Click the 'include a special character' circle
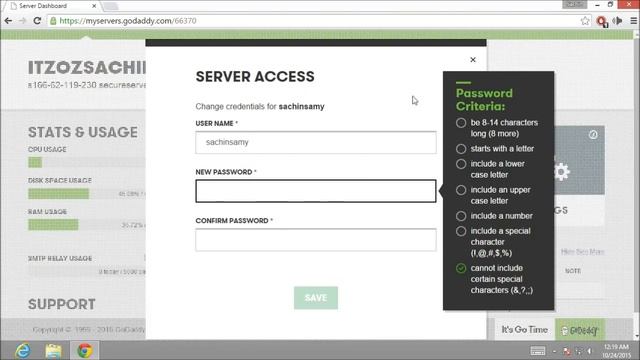This screenshot has width=640, height=360. click(461, 231)
